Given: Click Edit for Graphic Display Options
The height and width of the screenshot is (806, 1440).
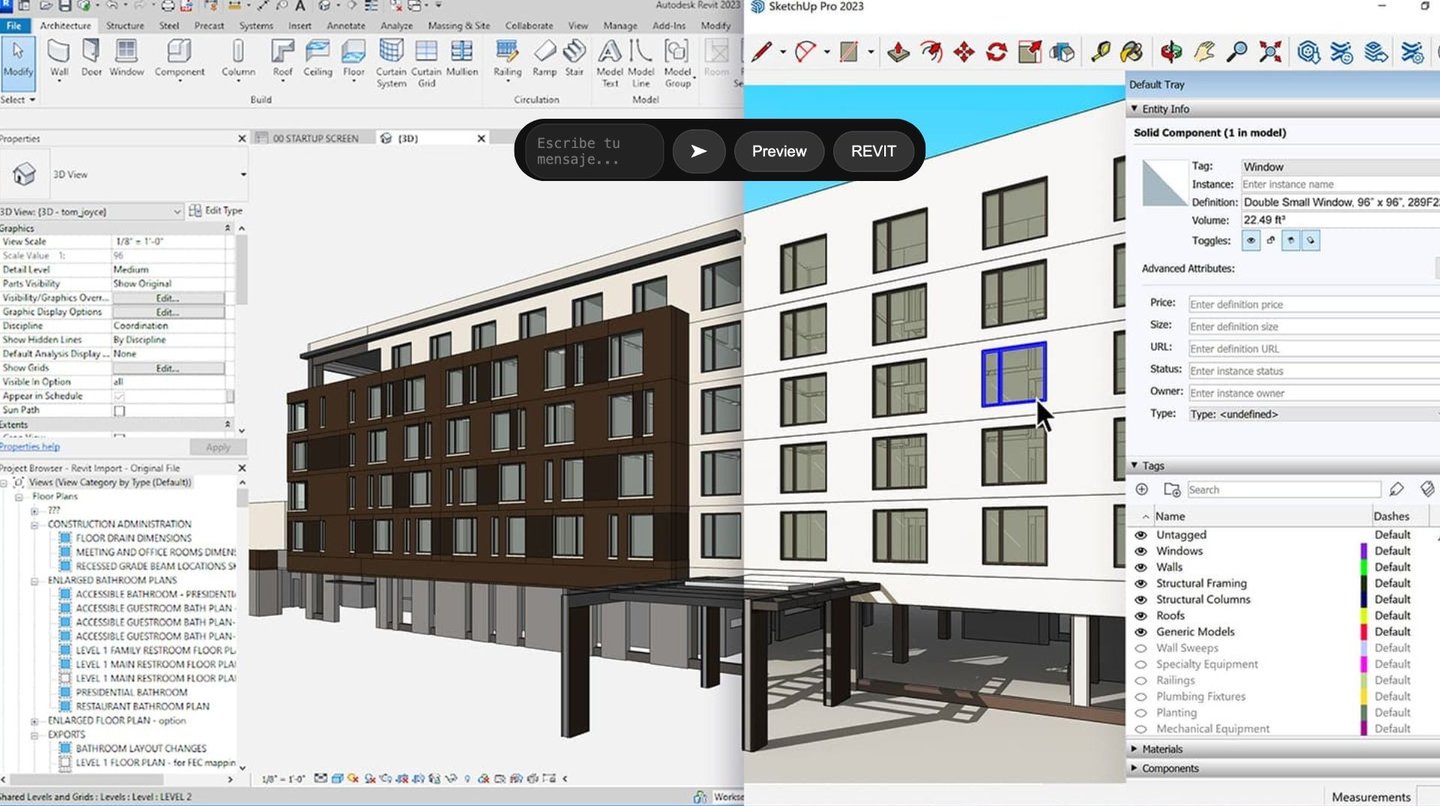Looking at the screenshot, I should click(167, 312).
